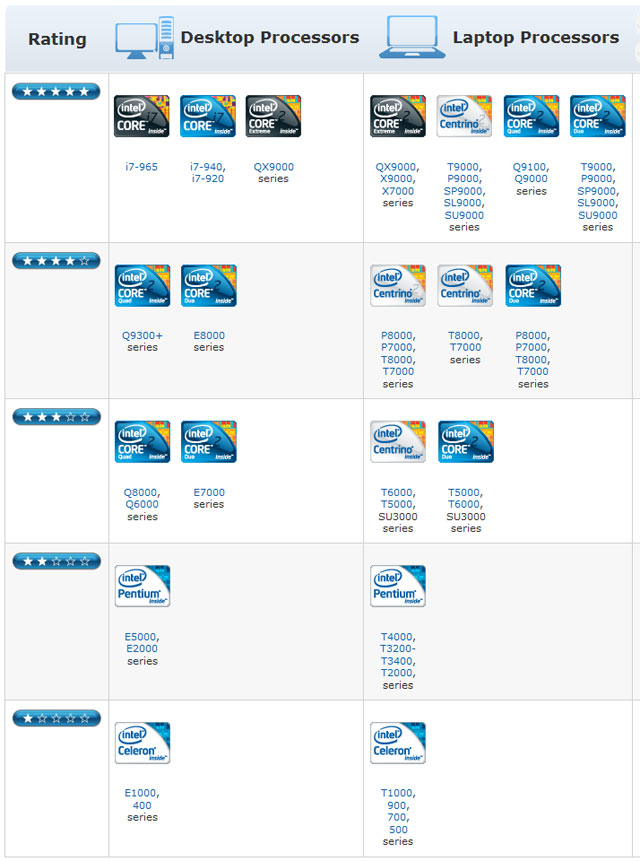The height and width of the screenshot is (861, 640).
Task: Open the Q9300+ series link
Action: pos(142,335)
